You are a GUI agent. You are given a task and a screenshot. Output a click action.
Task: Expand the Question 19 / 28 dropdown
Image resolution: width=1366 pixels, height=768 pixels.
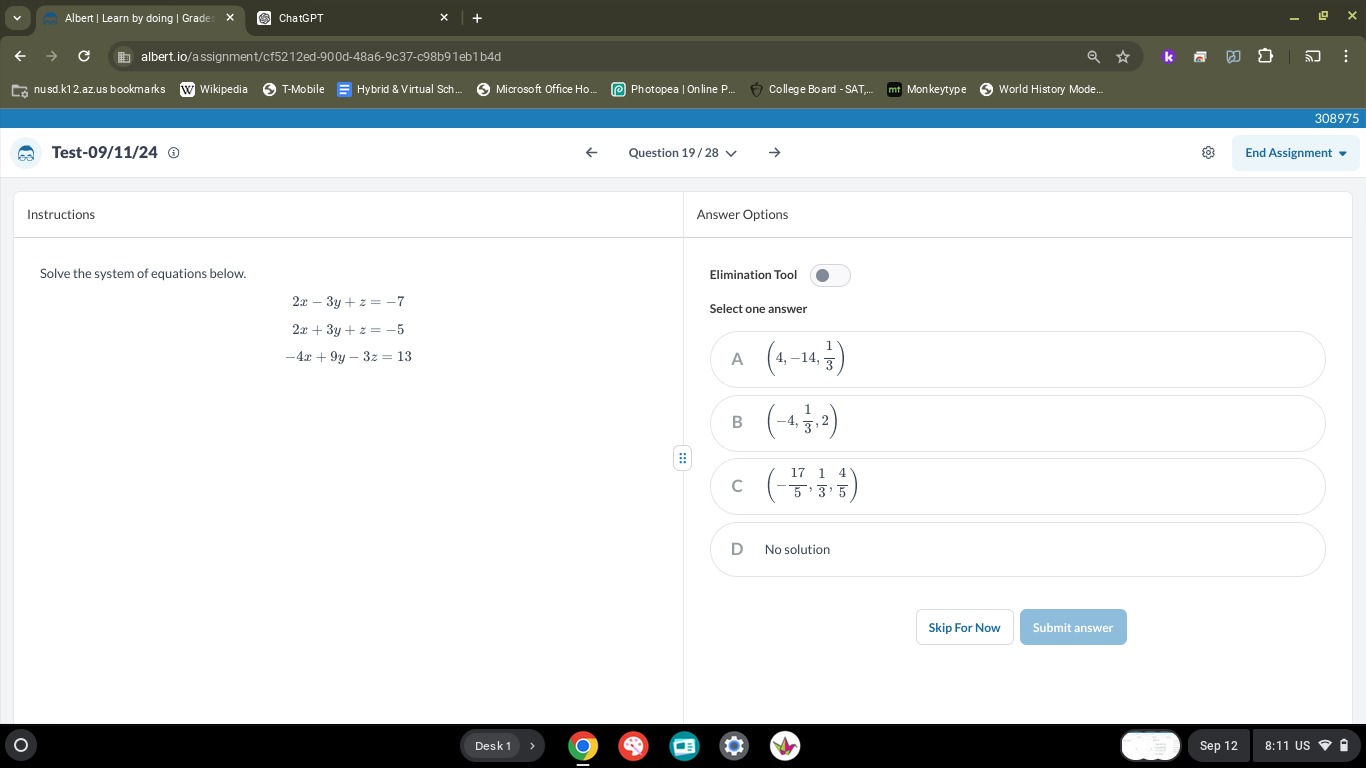point(682,153)
